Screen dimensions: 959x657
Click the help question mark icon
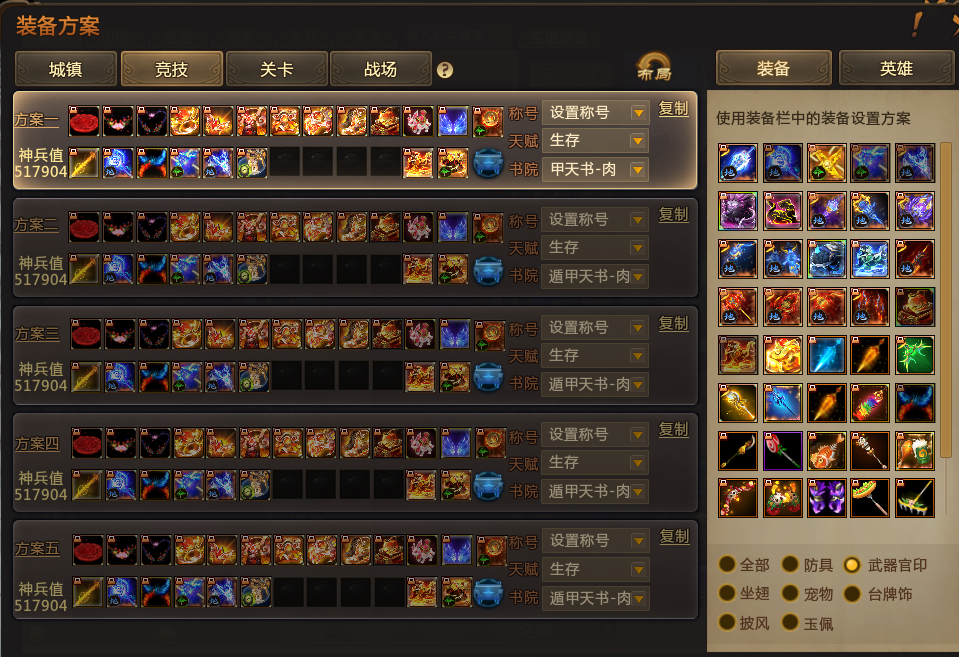(445, 70)
